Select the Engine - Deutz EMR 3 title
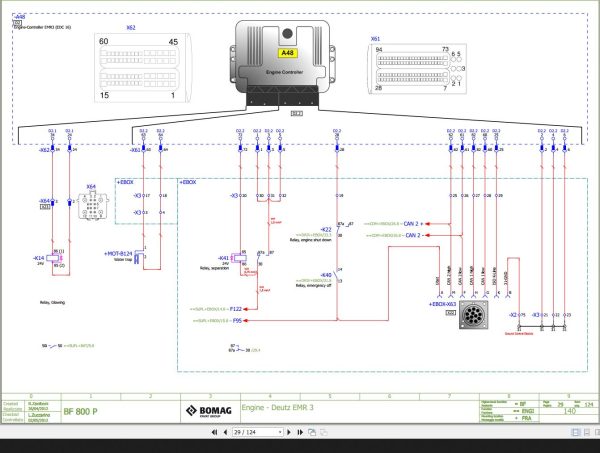The width and height of the screenshot is (600, 453). pos(277,407)
